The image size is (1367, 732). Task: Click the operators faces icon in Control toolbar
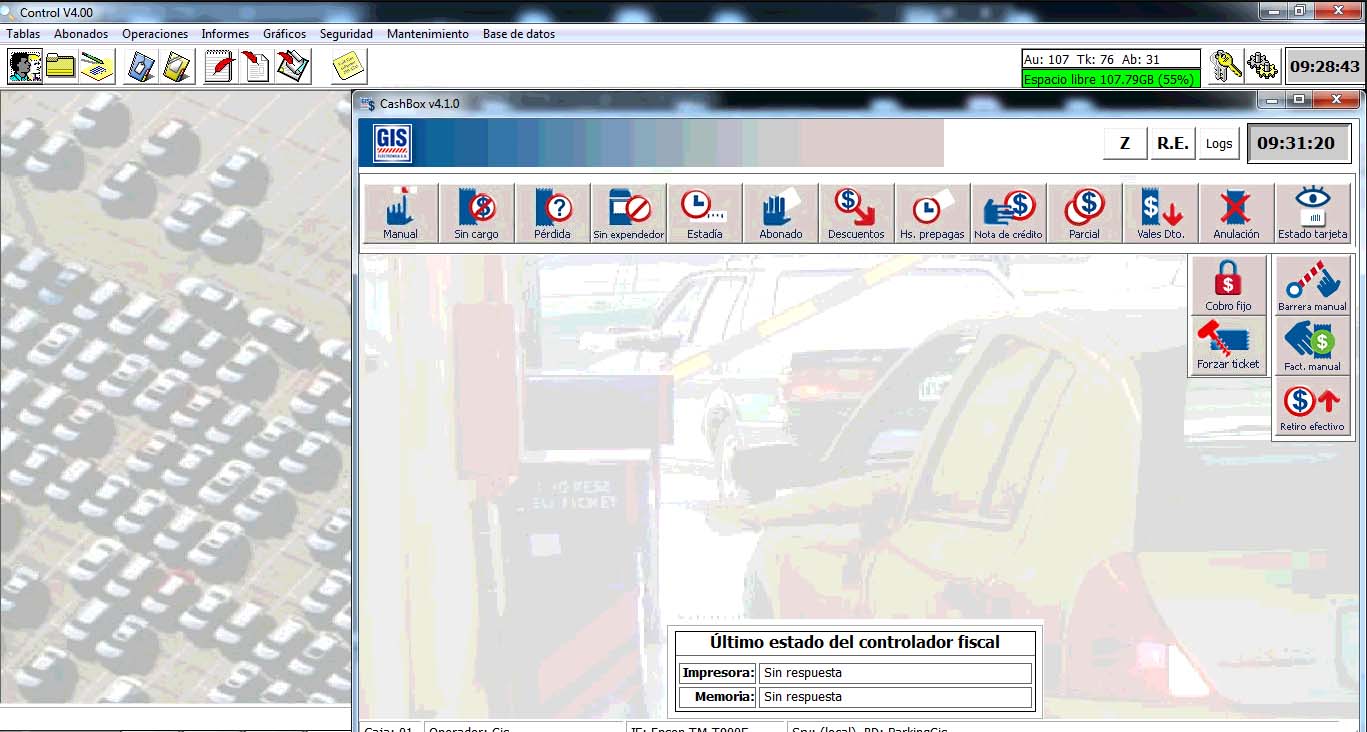pos(25,67)
